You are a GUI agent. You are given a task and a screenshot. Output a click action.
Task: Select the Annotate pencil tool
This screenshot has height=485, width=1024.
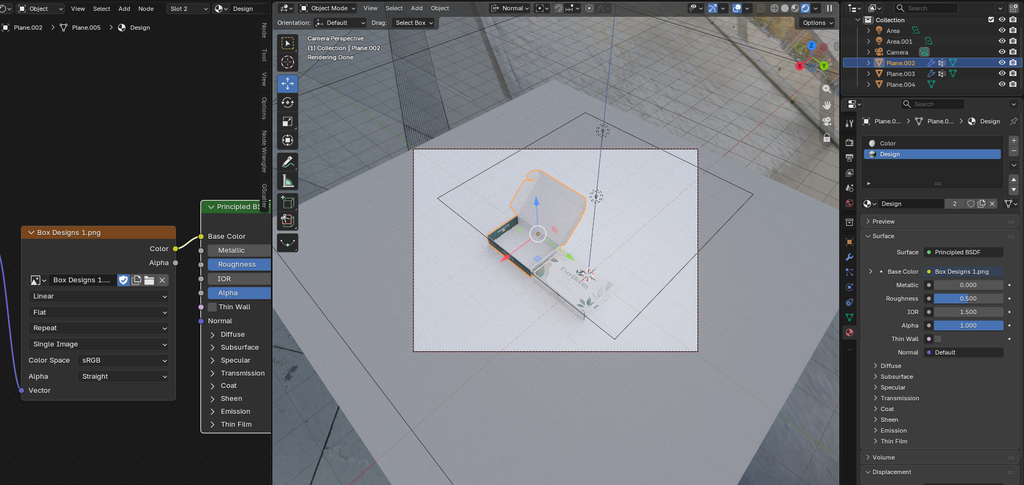[x=287, y=162]
